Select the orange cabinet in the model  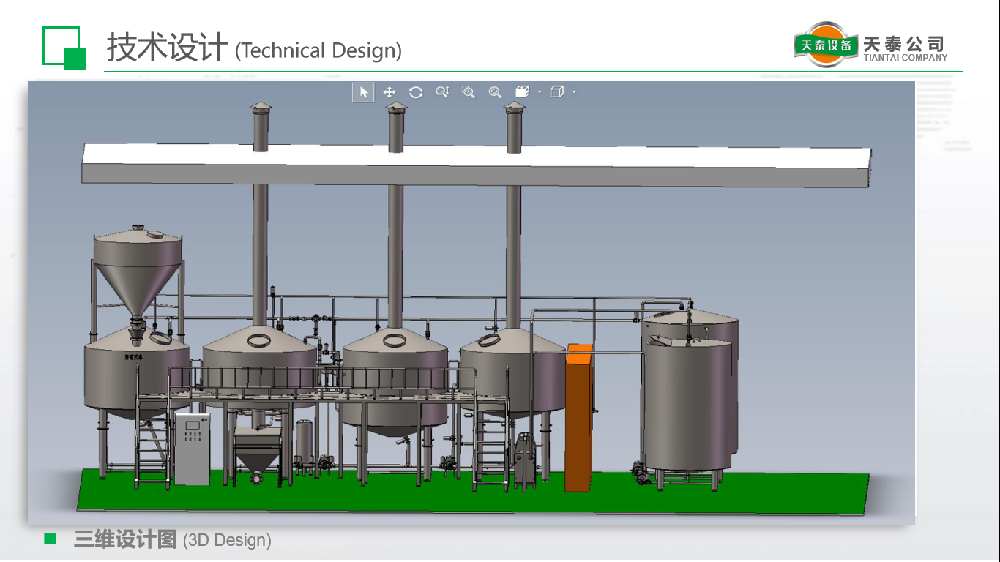pos(578,420)
